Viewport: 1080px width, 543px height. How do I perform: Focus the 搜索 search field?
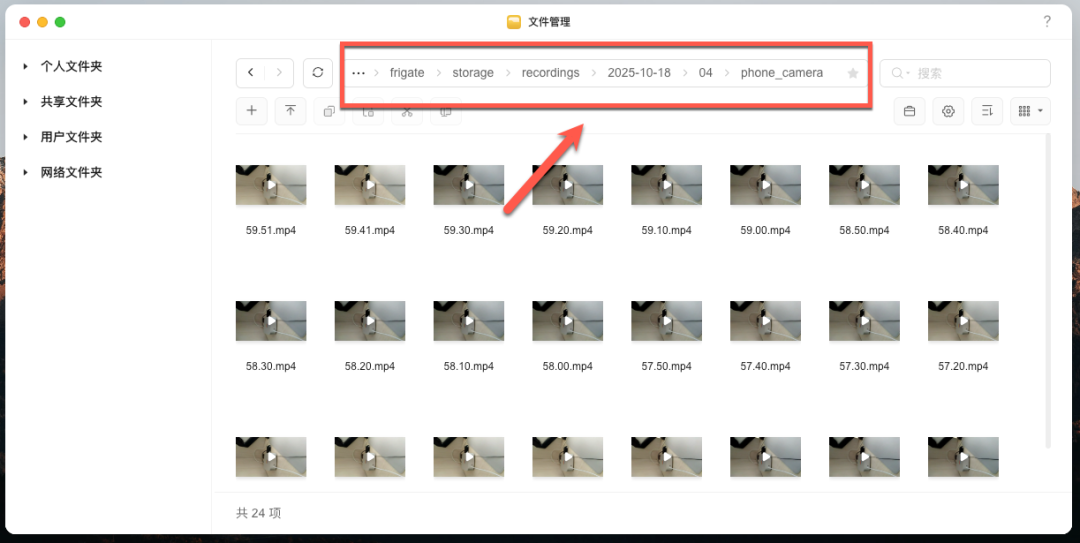coord(965,73)
